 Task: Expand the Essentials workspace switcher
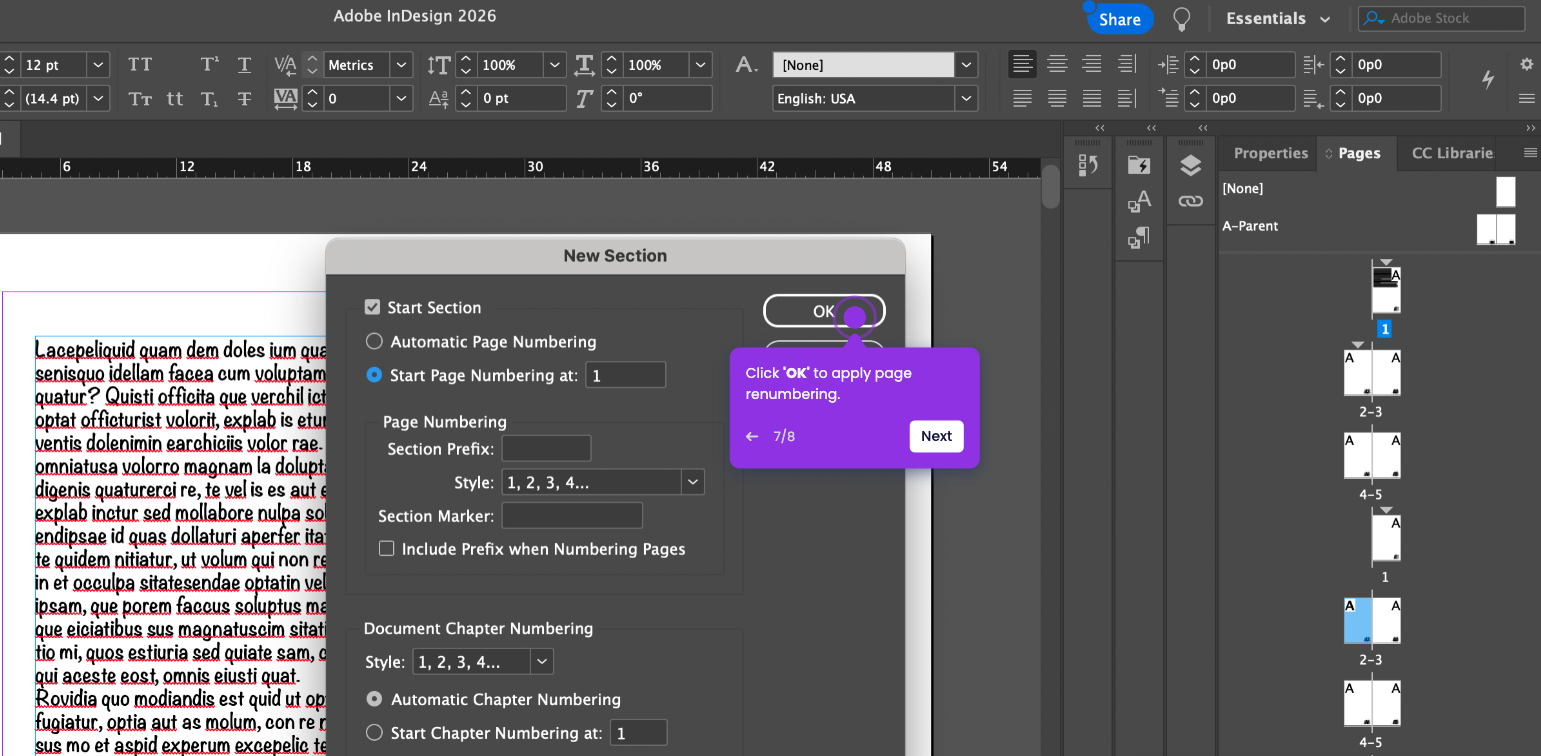pyautogui.click(x=1278, y=19)
